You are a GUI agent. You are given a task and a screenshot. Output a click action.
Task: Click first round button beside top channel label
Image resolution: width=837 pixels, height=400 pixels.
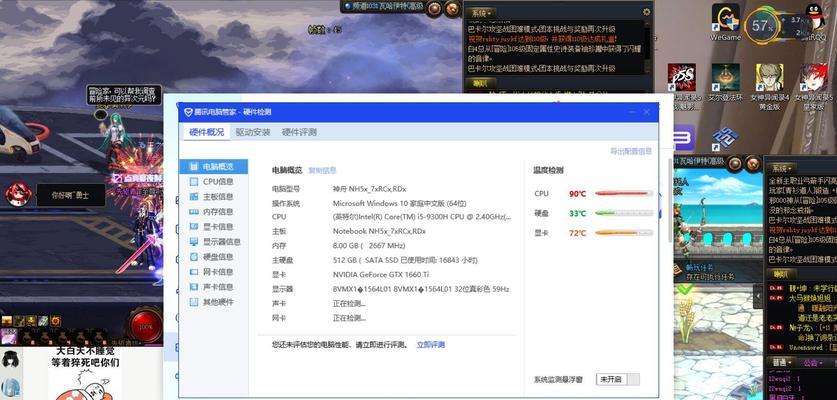(435, 7)
